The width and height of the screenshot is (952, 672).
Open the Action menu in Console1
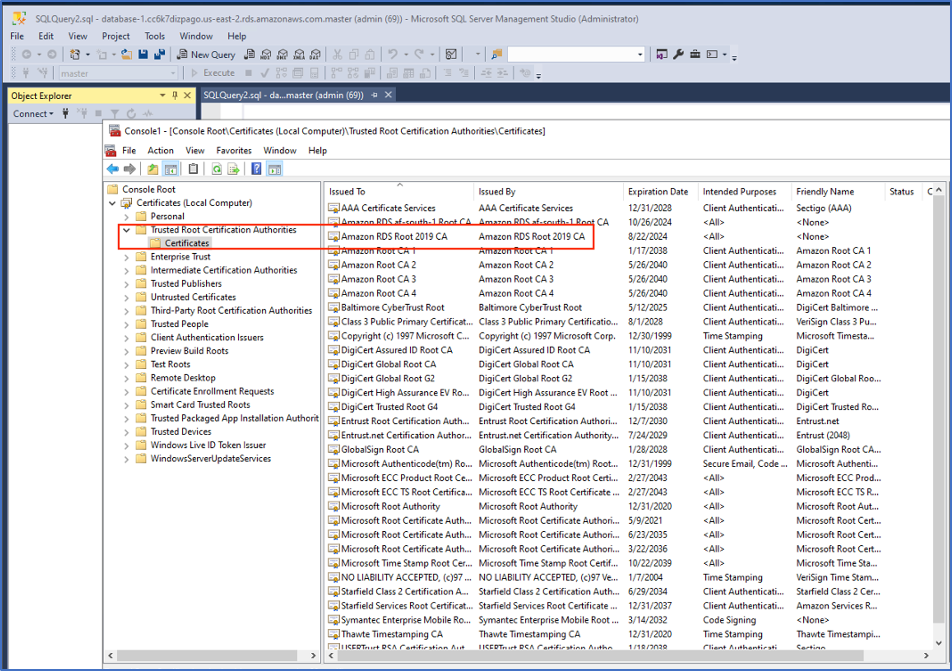point(160,151)
